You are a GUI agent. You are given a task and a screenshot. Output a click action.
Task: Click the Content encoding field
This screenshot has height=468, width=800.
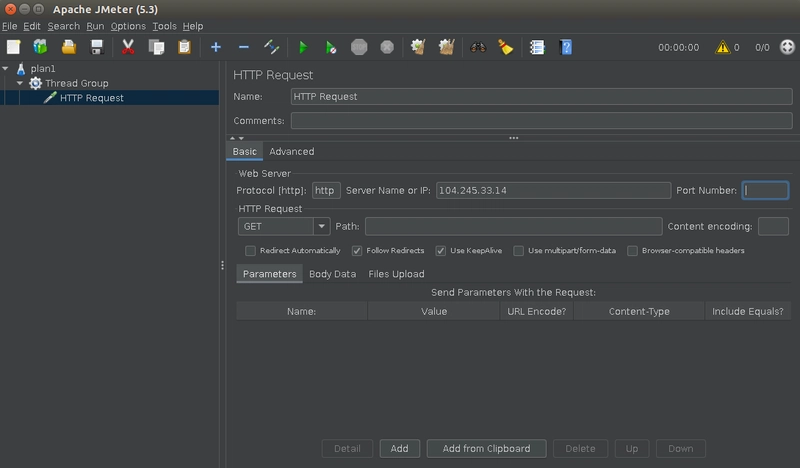tap(773, 226)
